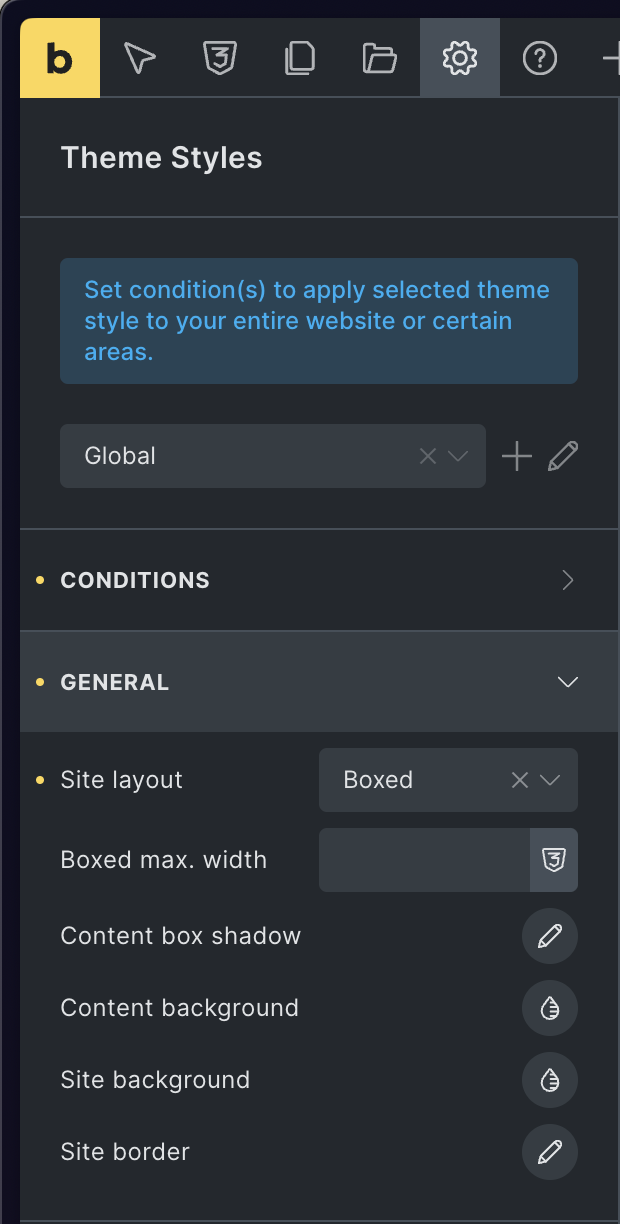Image resolution: width=620 pixels, height=1224 pixels.
Task: Click the yellow Bricks logo icon
Action: (x=60, y=58)
